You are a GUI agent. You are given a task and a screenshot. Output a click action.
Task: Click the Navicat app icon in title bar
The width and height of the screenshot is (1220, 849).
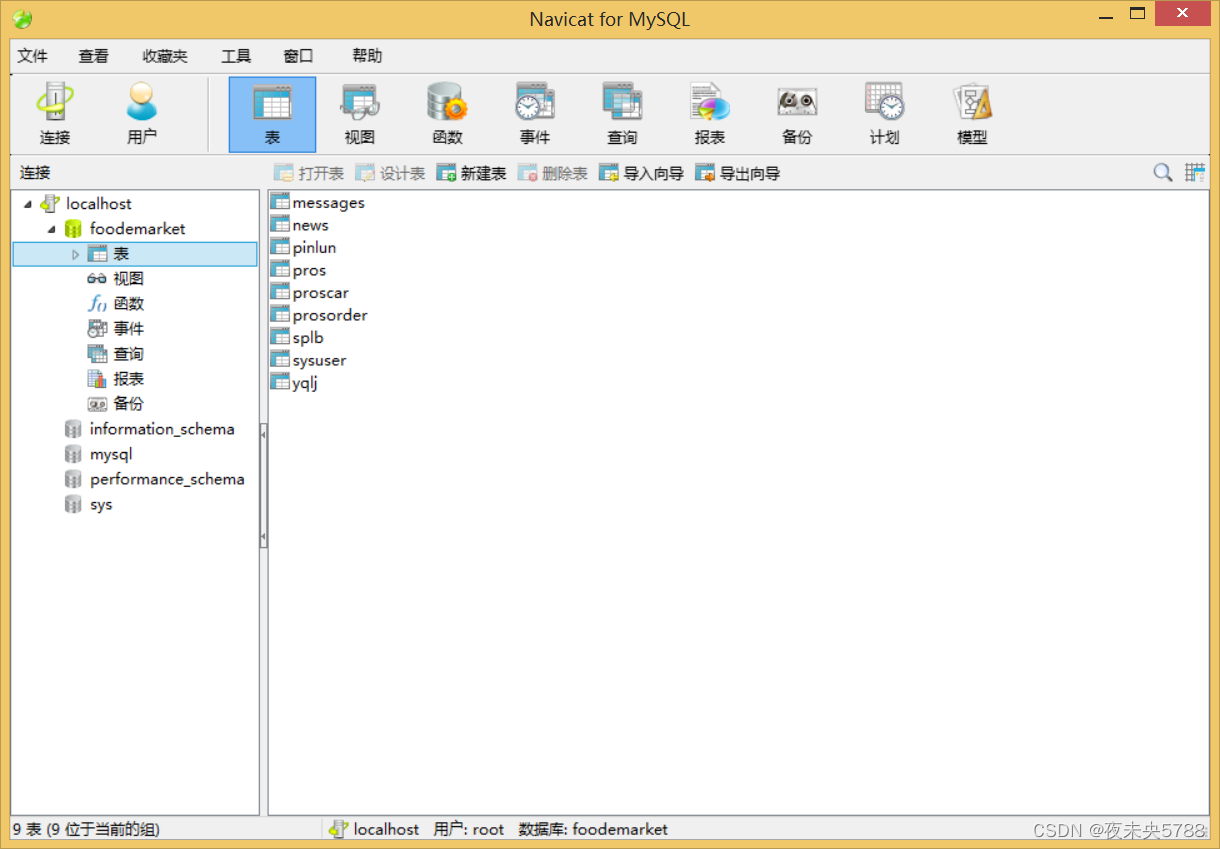click(x=22, y=19)
